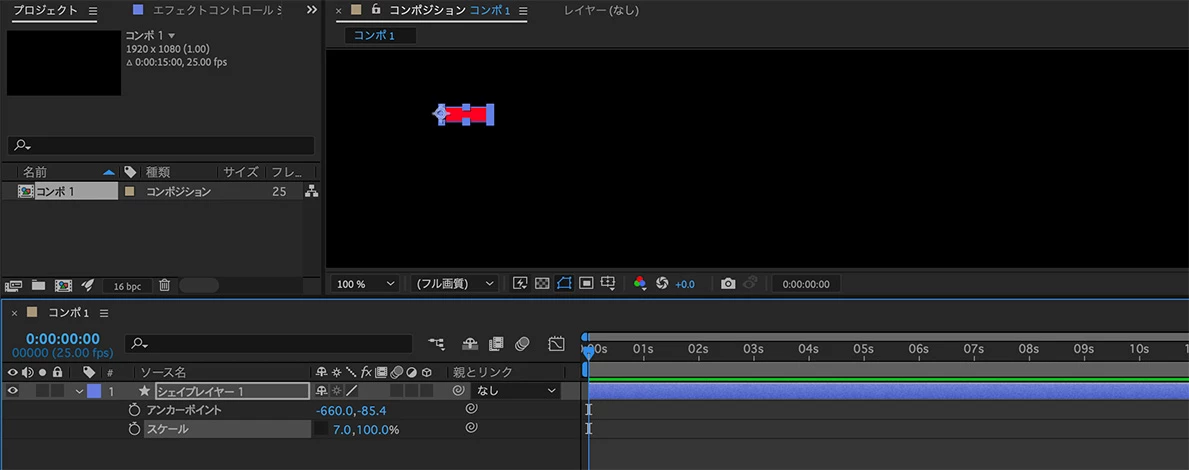Click the label tag column header icon
The height and width of the screenshot is (470, 1189).
pyautogui.click(x=89, y=372)
